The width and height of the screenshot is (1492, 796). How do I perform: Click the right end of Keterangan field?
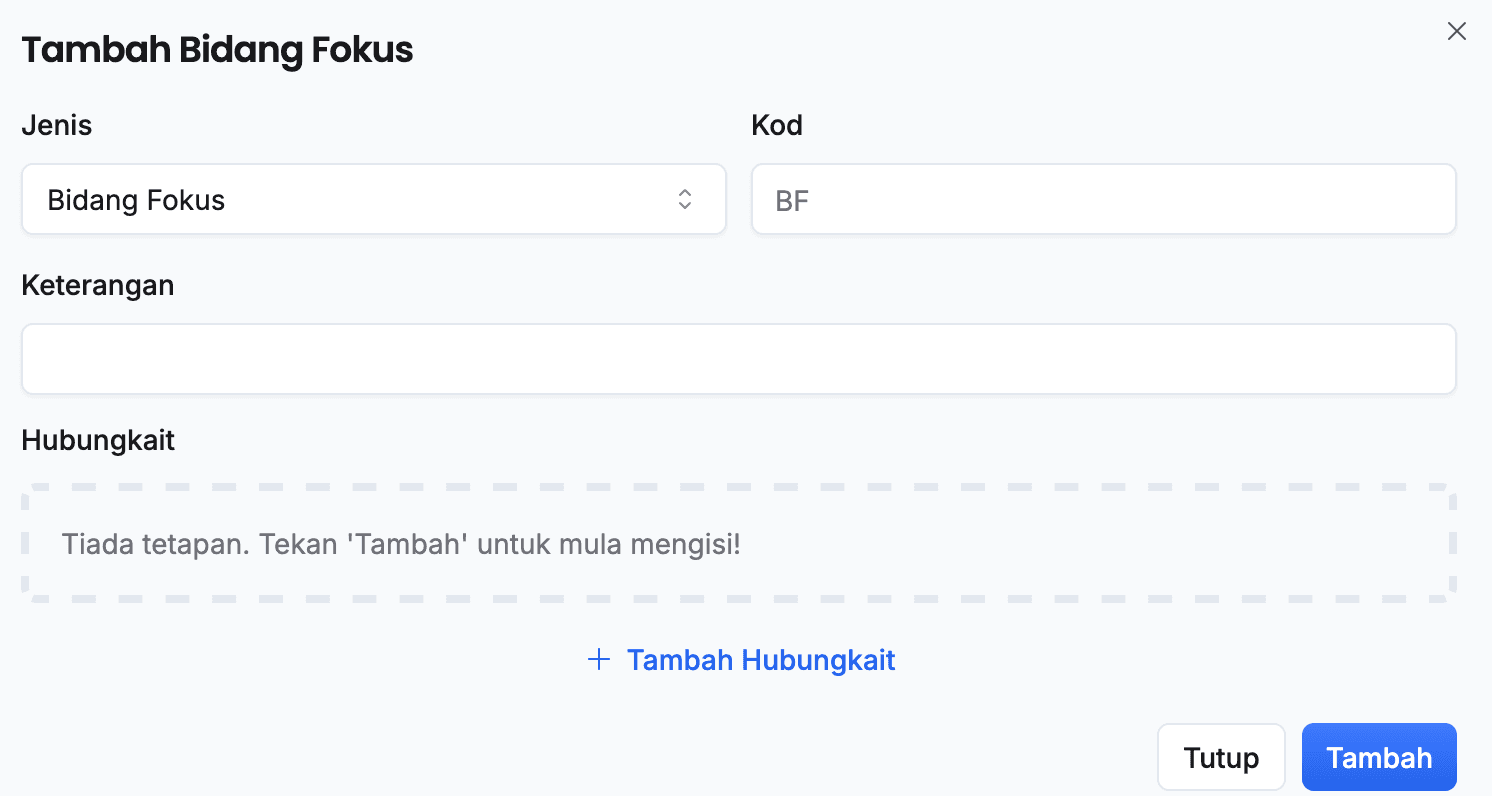1420,359
